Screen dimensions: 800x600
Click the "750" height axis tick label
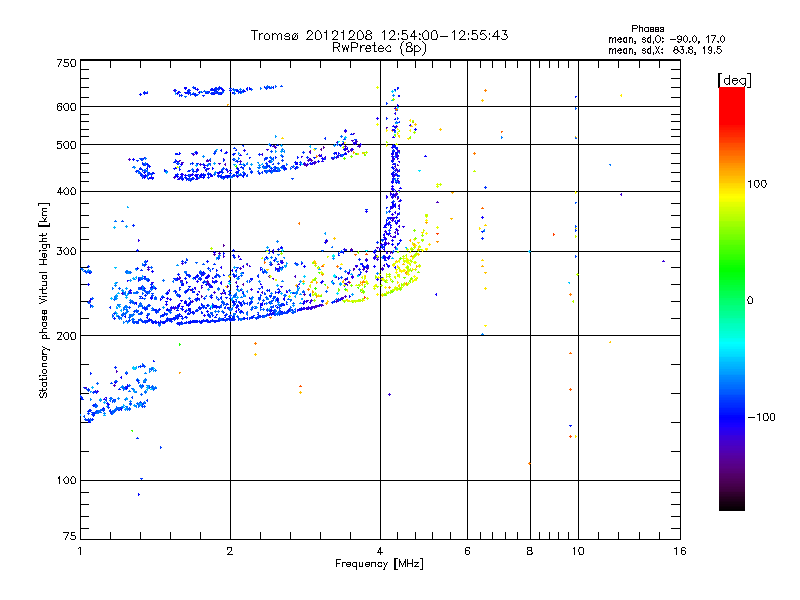click(x=66, y=63)
